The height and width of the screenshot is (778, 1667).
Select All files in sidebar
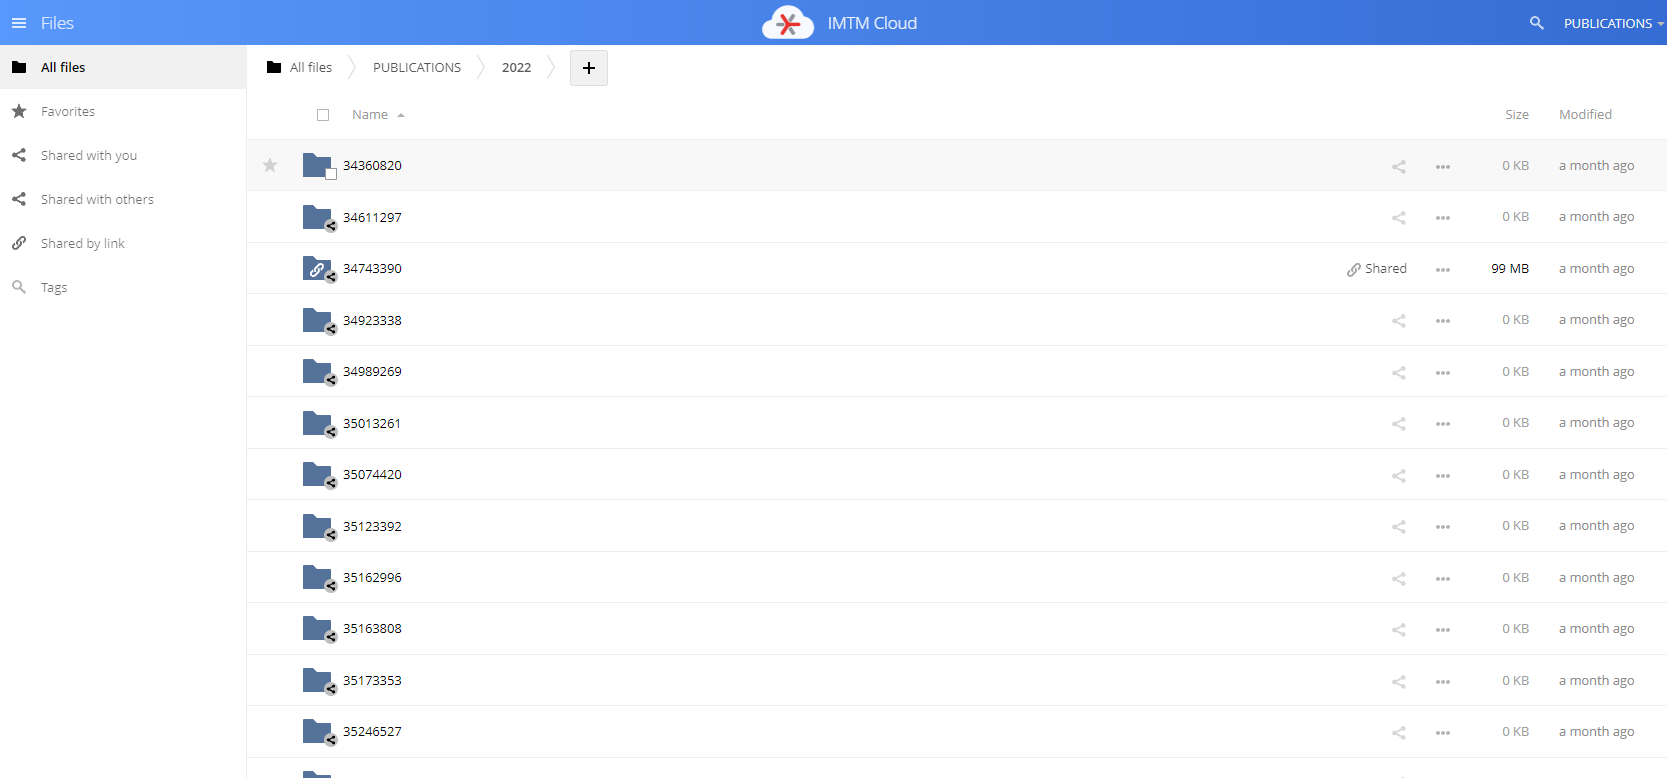click(x=123, y=67)
